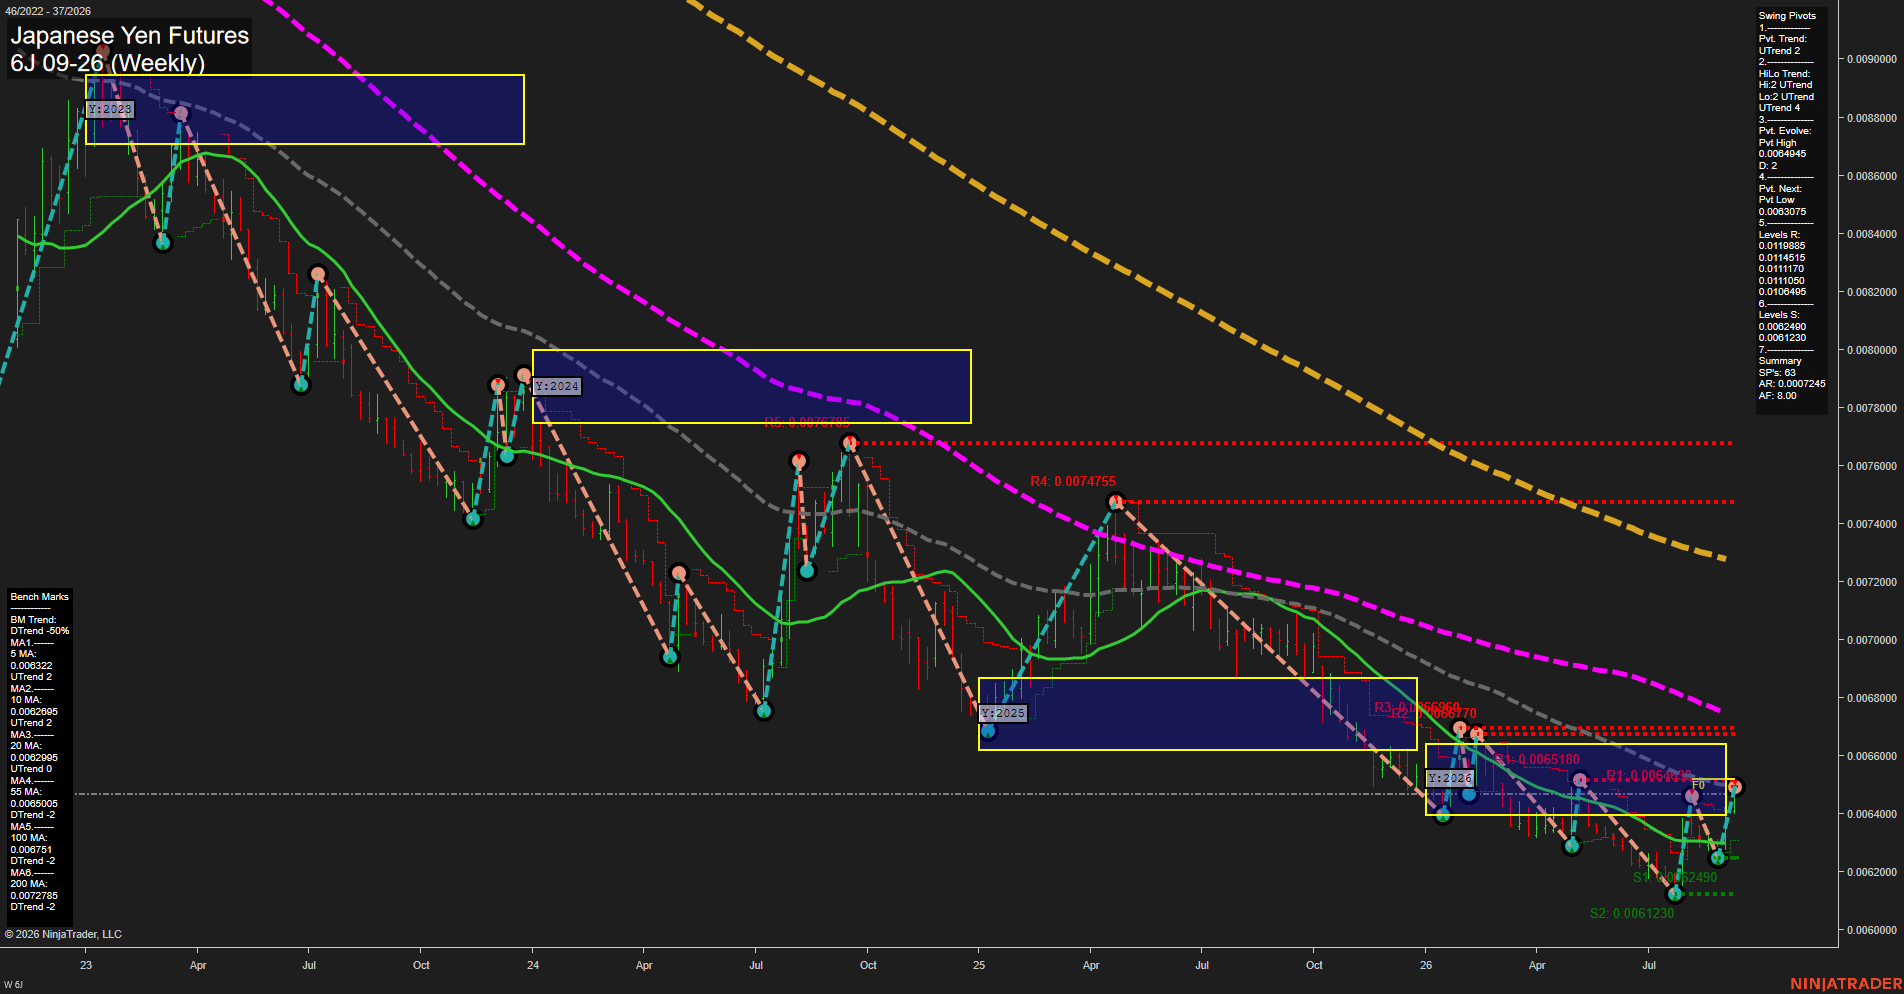Click resistance level 0.0114515 in panel
This screenshot has width=1904, height=994.
pyautogui.click(x=1782, y=258)
